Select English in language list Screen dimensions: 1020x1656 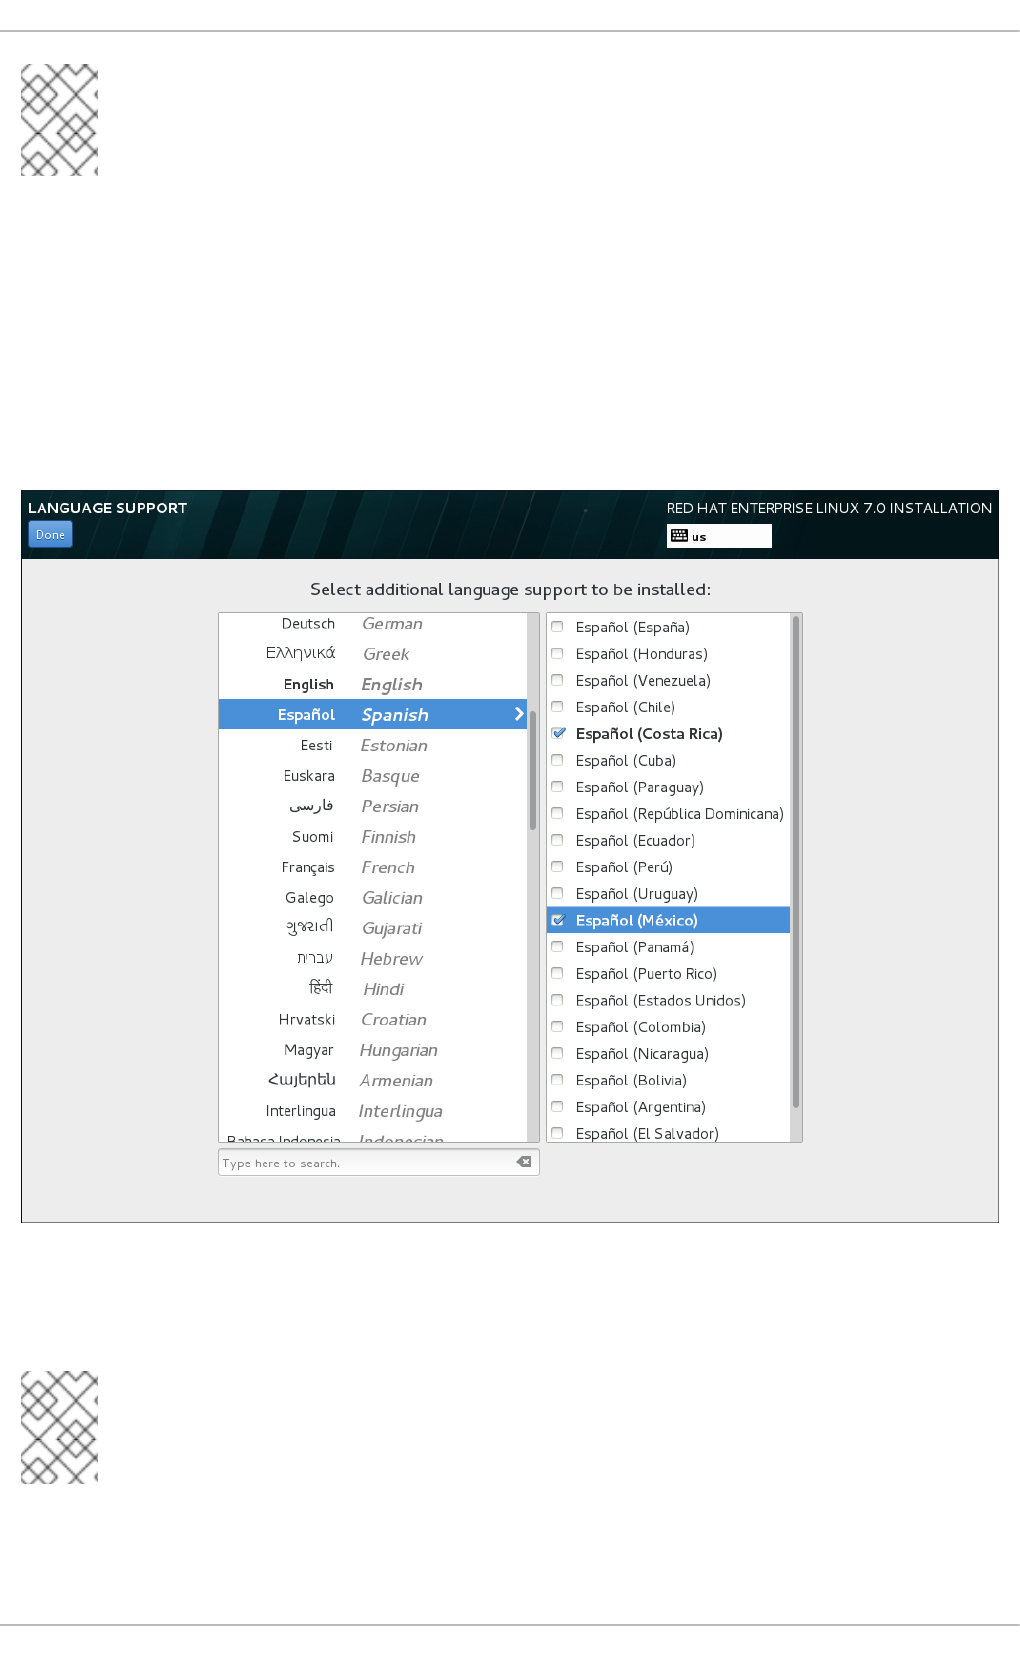coord(373,684)
